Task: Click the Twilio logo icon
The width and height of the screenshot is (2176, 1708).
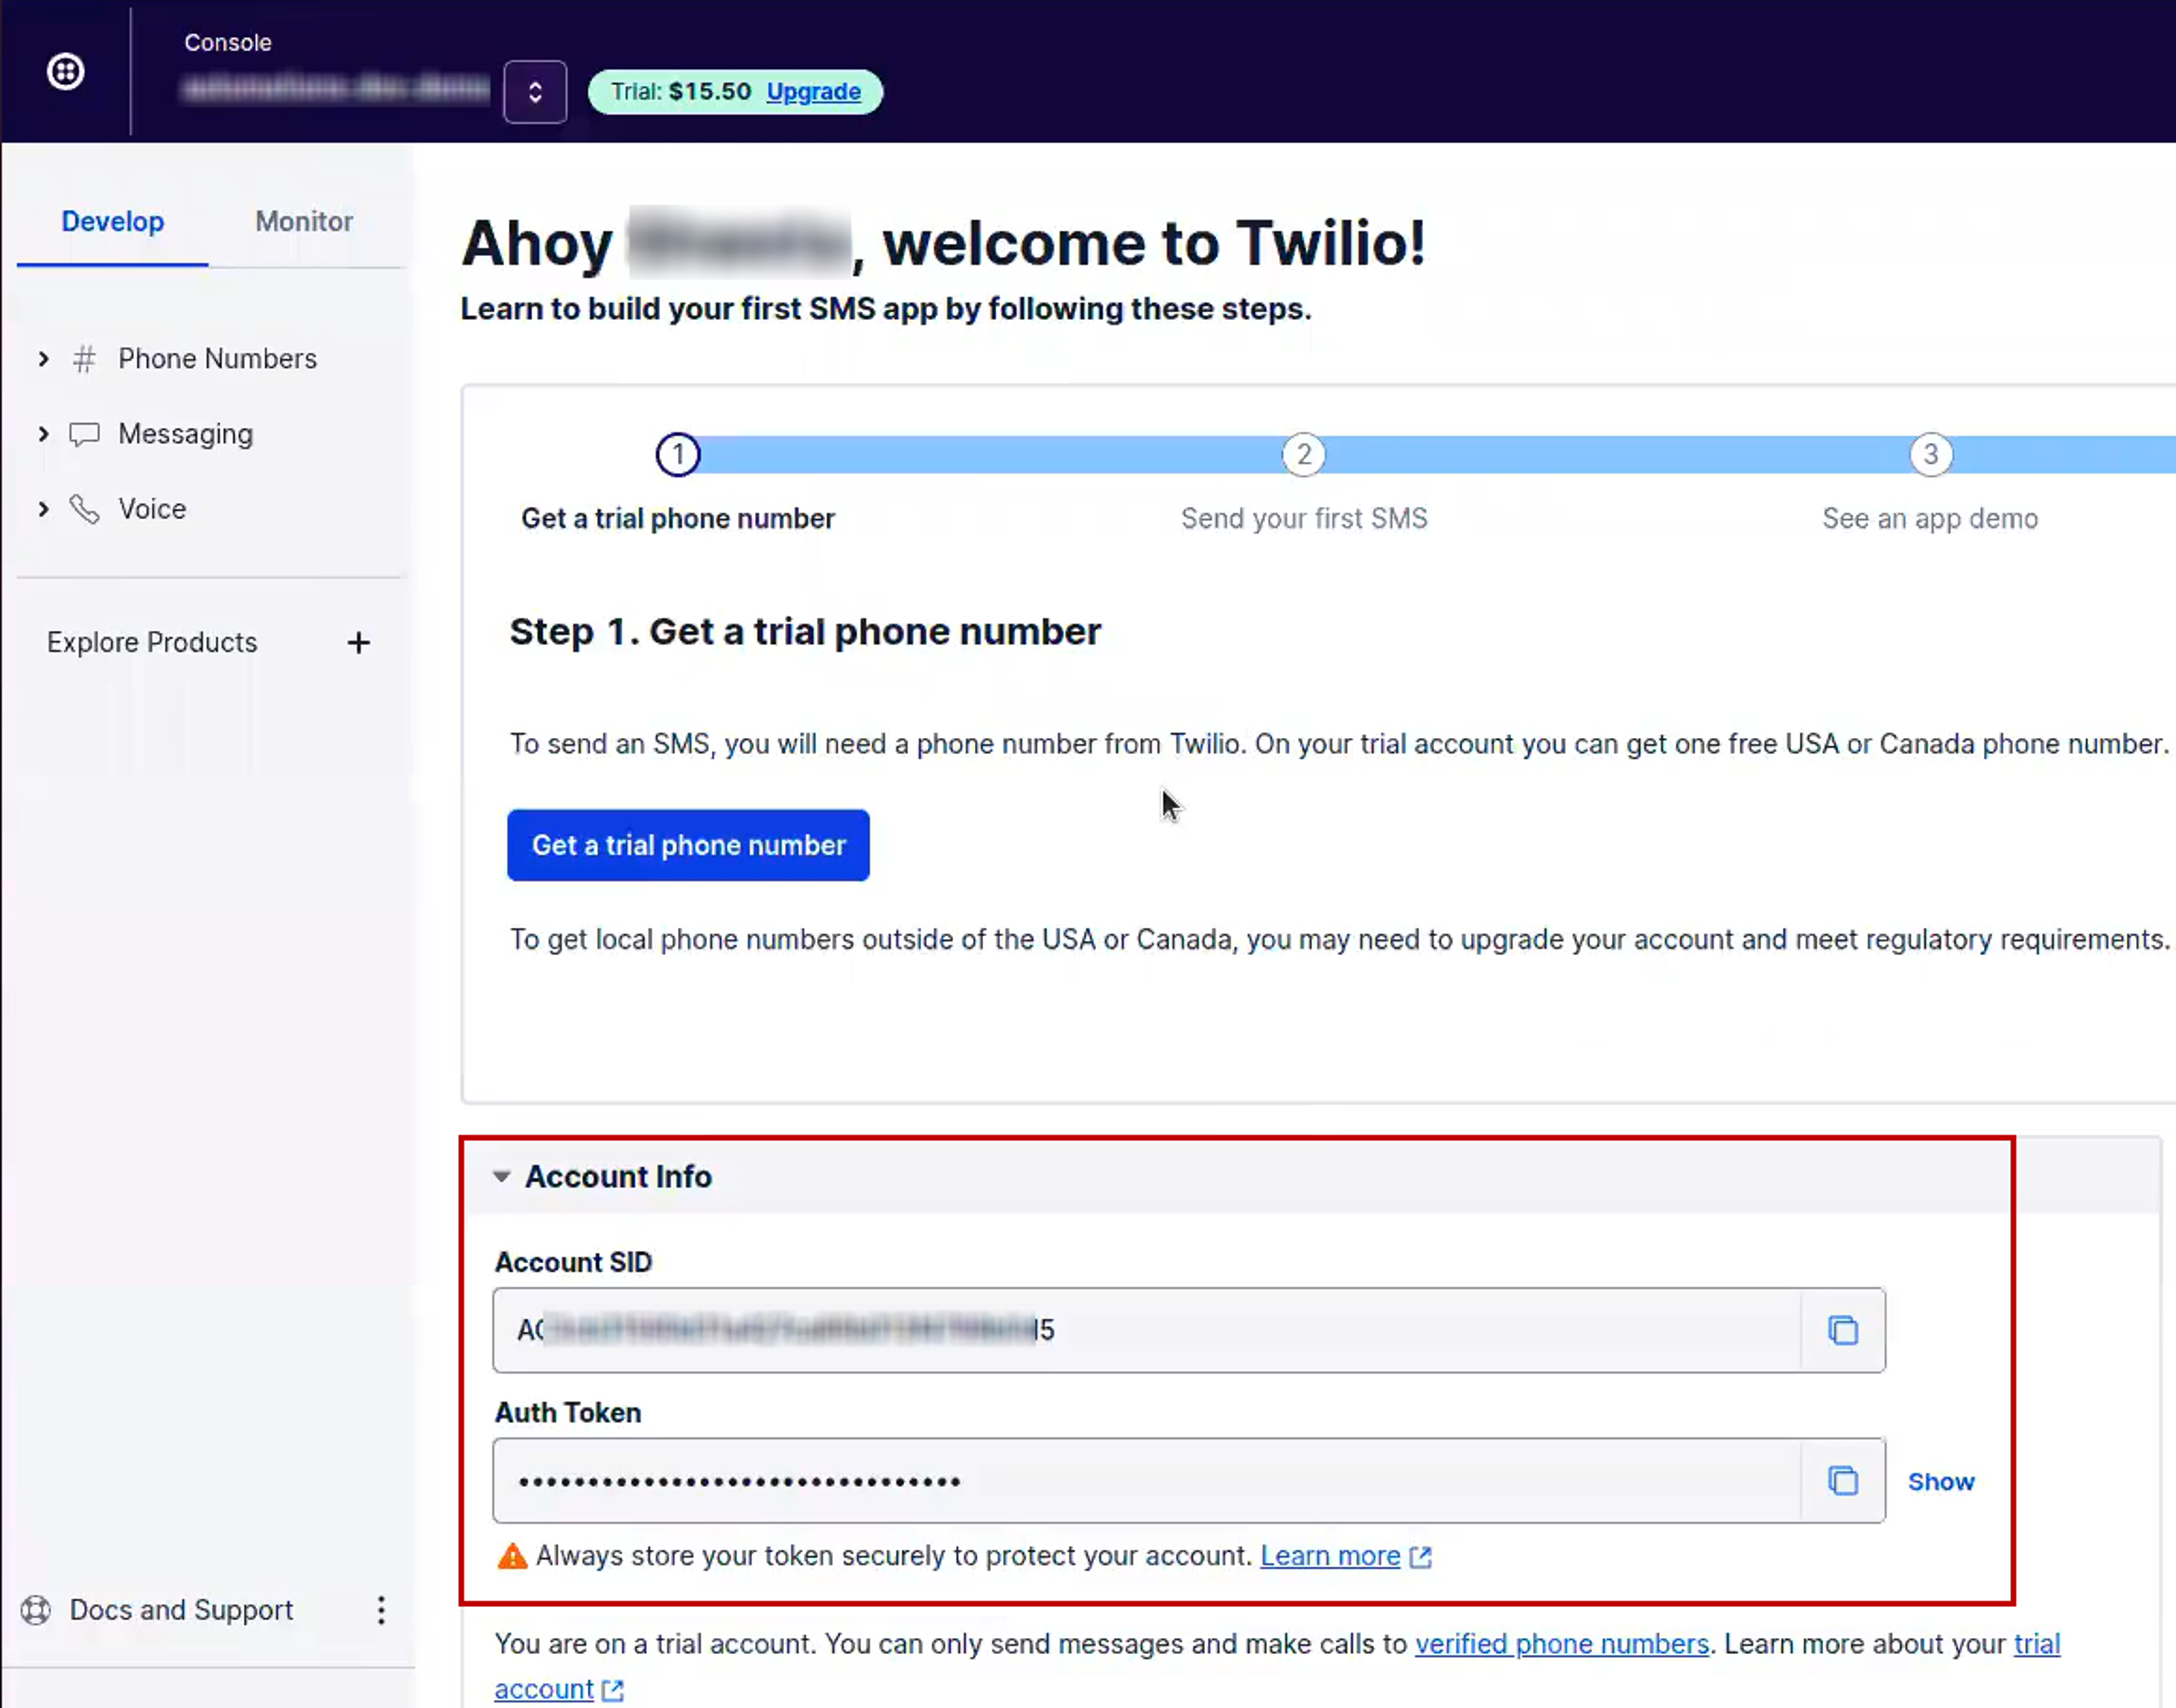Action: click(65, 72)
